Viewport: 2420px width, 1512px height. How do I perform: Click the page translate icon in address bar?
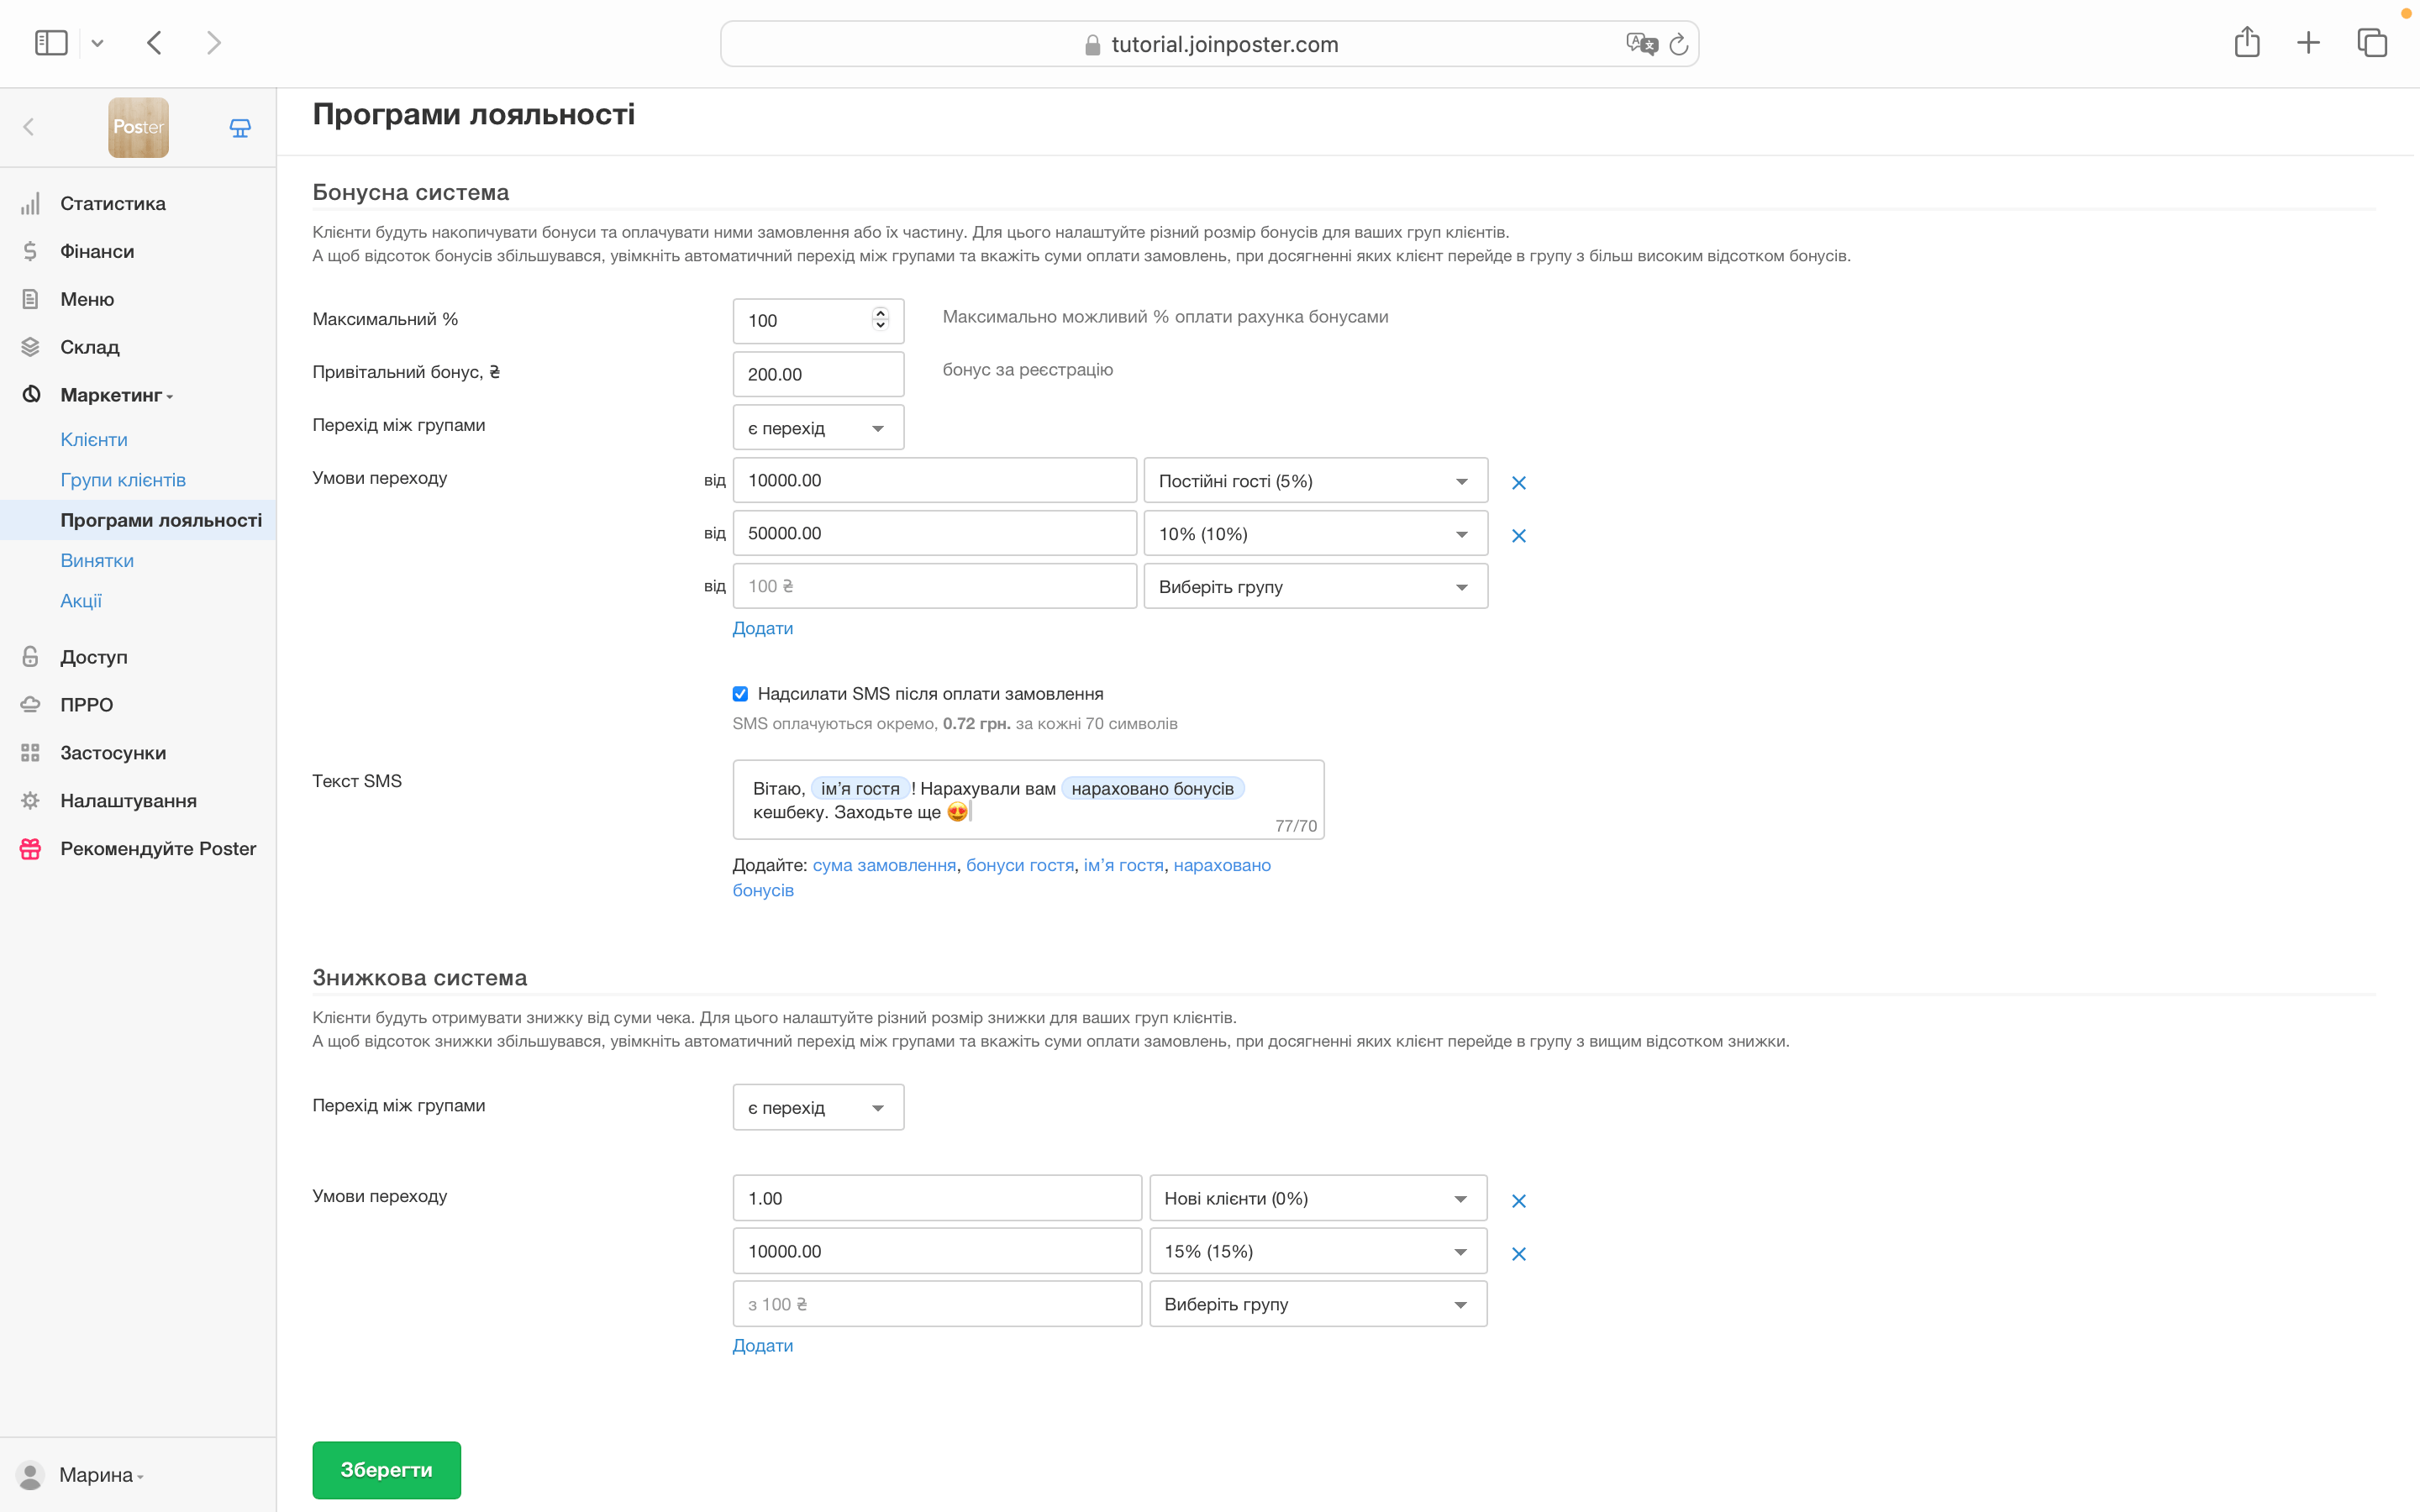[1640, 44]
